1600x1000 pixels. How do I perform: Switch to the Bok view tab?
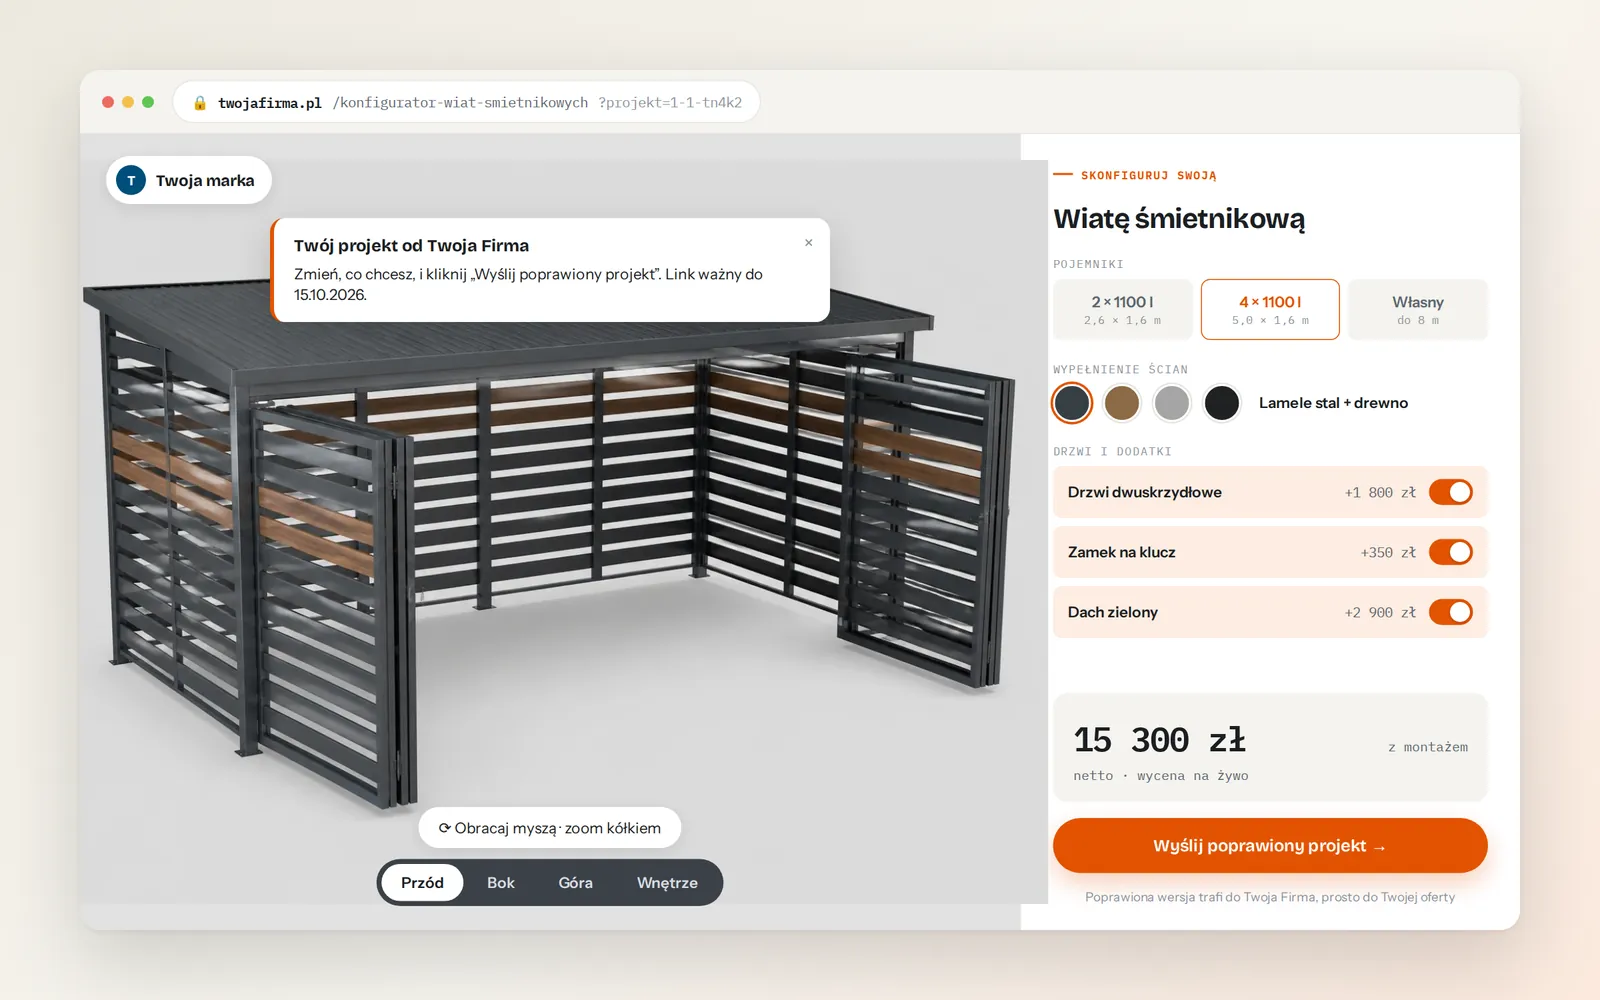point(501,883)
